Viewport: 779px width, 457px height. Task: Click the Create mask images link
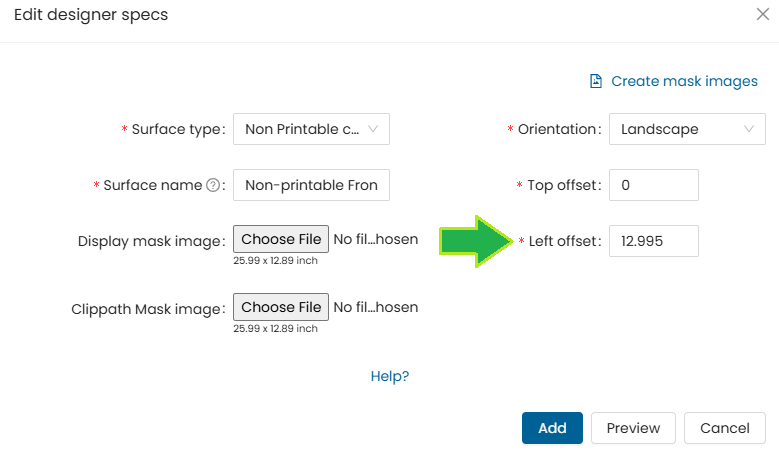pyautogui.click(x=684, y=81)
